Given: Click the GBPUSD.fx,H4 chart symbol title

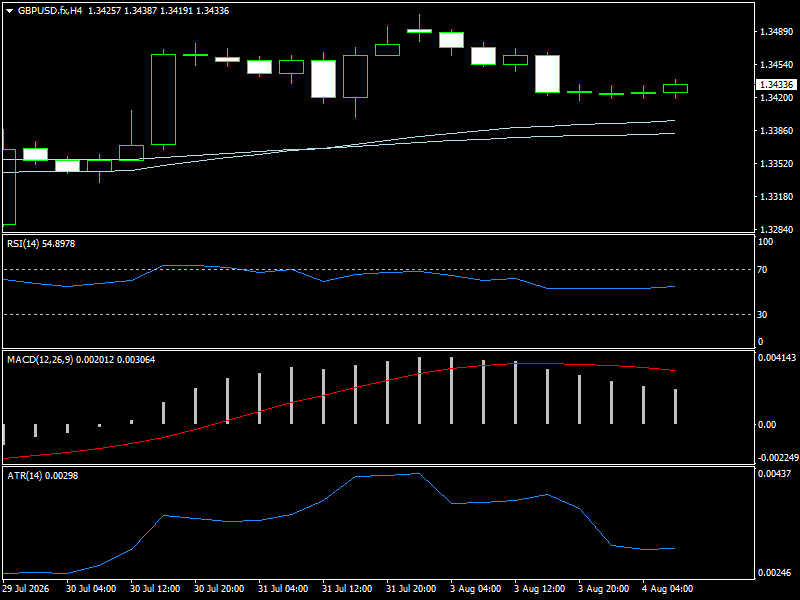Looking at the screenshot, I should pos(50,11).
